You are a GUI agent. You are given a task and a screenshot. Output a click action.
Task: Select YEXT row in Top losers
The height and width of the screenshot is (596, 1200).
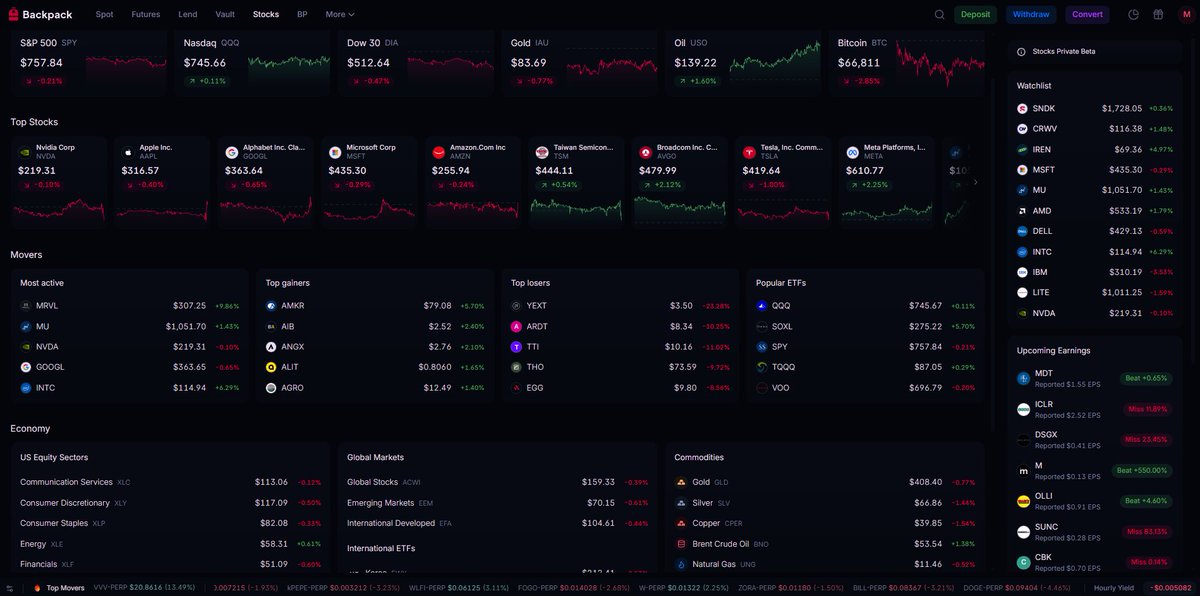click(620, 306)
